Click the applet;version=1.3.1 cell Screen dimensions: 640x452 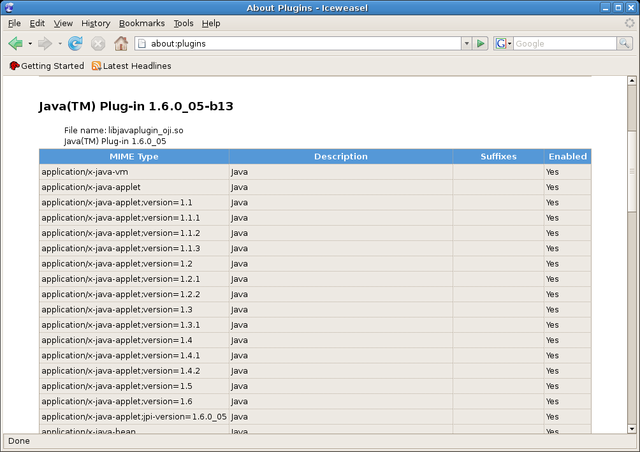[134, 325]
